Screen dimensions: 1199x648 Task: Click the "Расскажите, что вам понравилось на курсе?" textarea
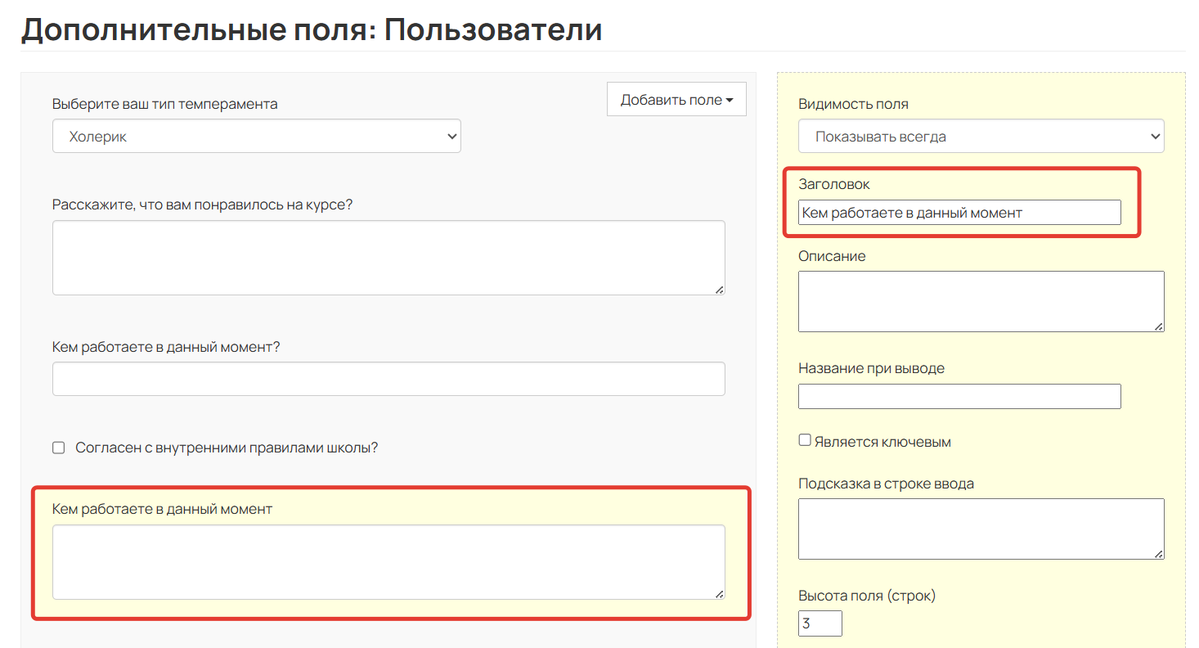[388, 256]
